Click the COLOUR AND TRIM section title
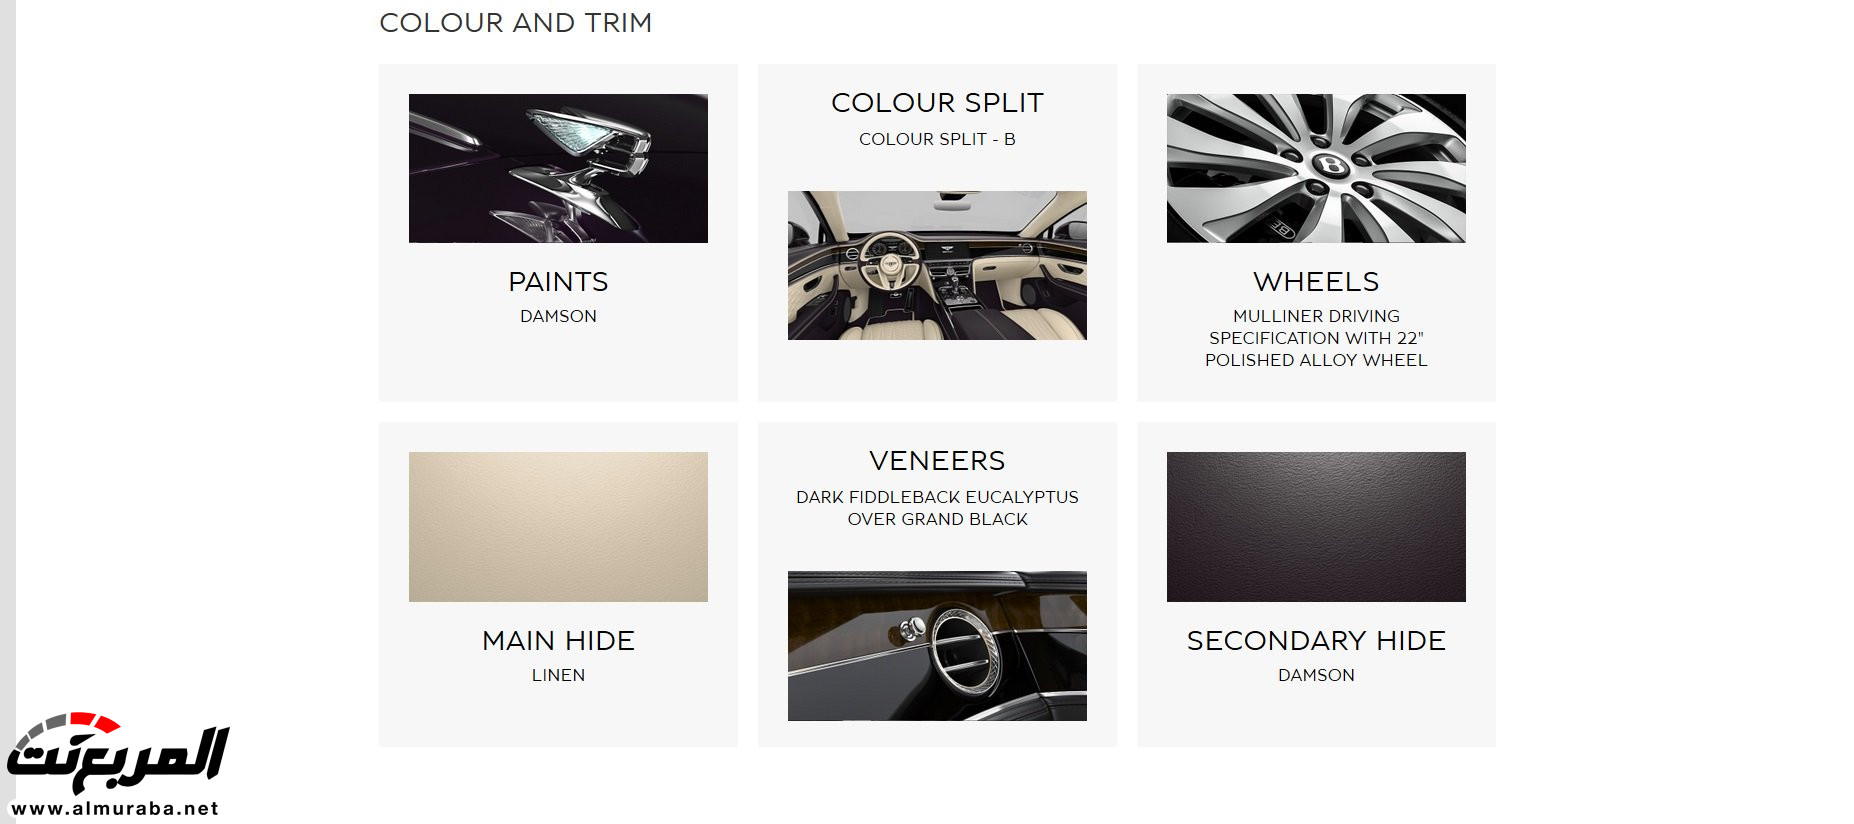 pos(516,23)
